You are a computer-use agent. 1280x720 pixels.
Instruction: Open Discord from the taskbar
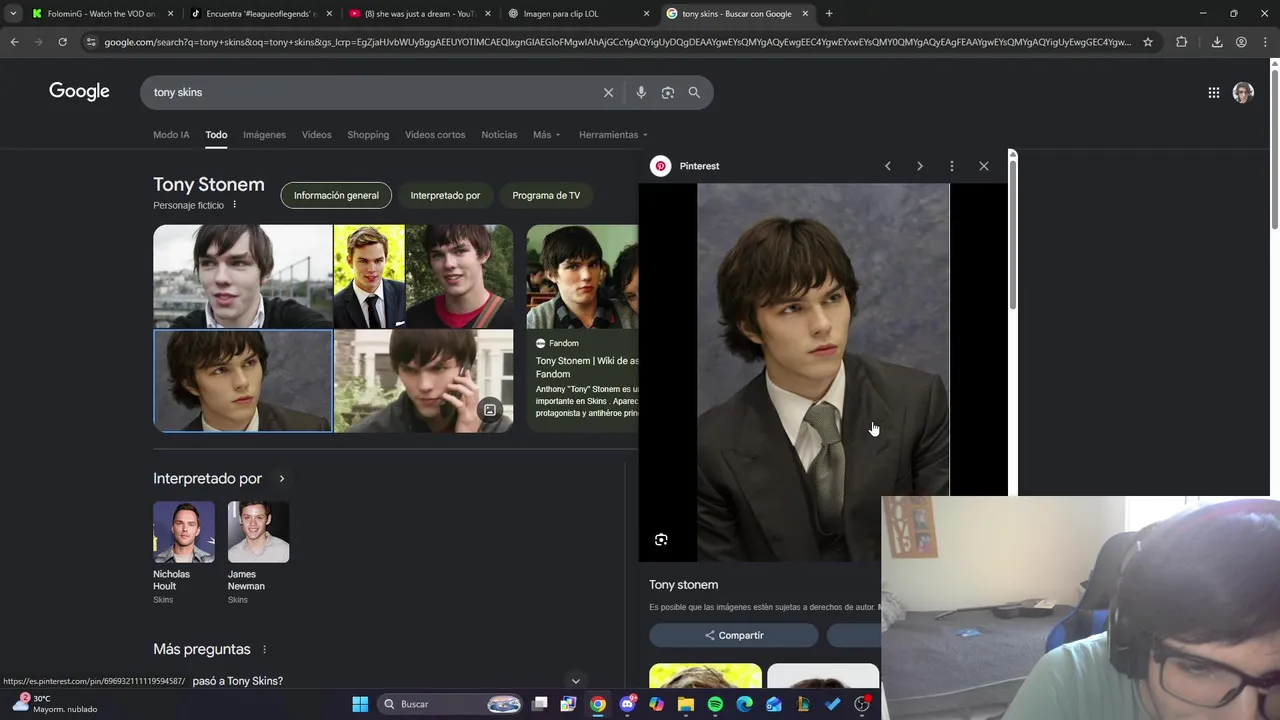coord(627,704)
